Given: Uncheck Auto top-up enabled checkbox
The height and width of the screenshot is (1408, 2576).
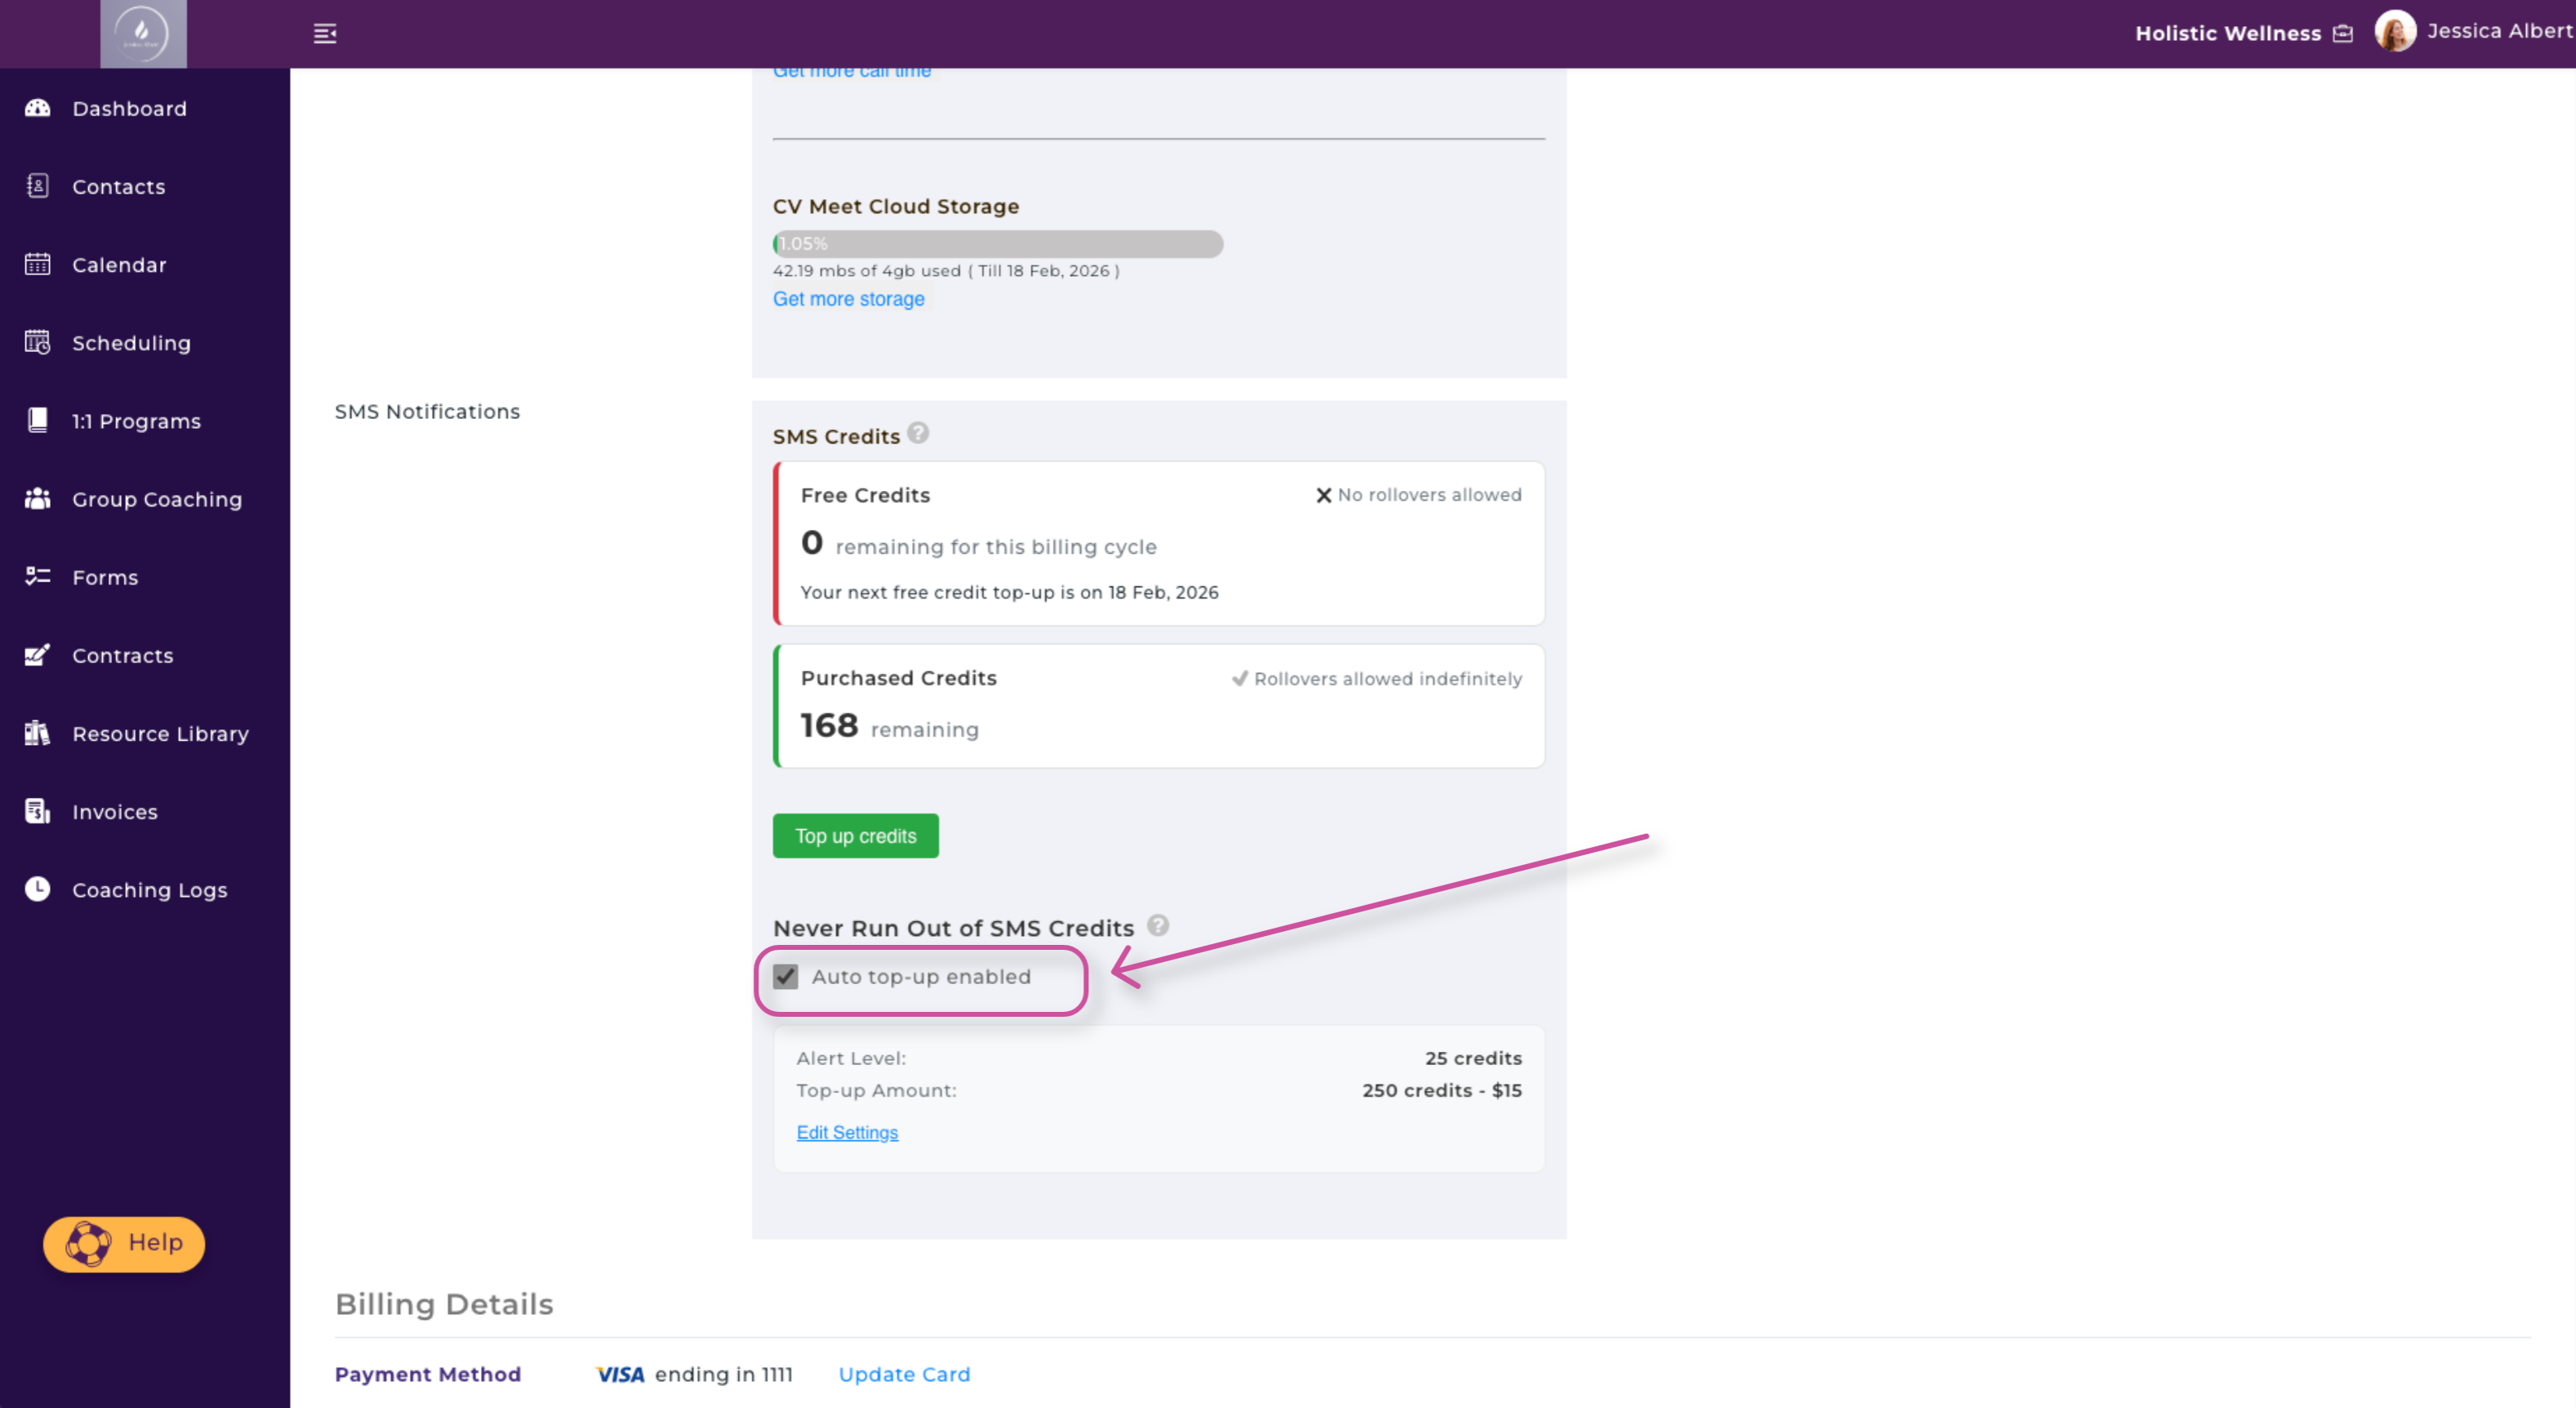Looking at the screenshot, I should point(786,977).
